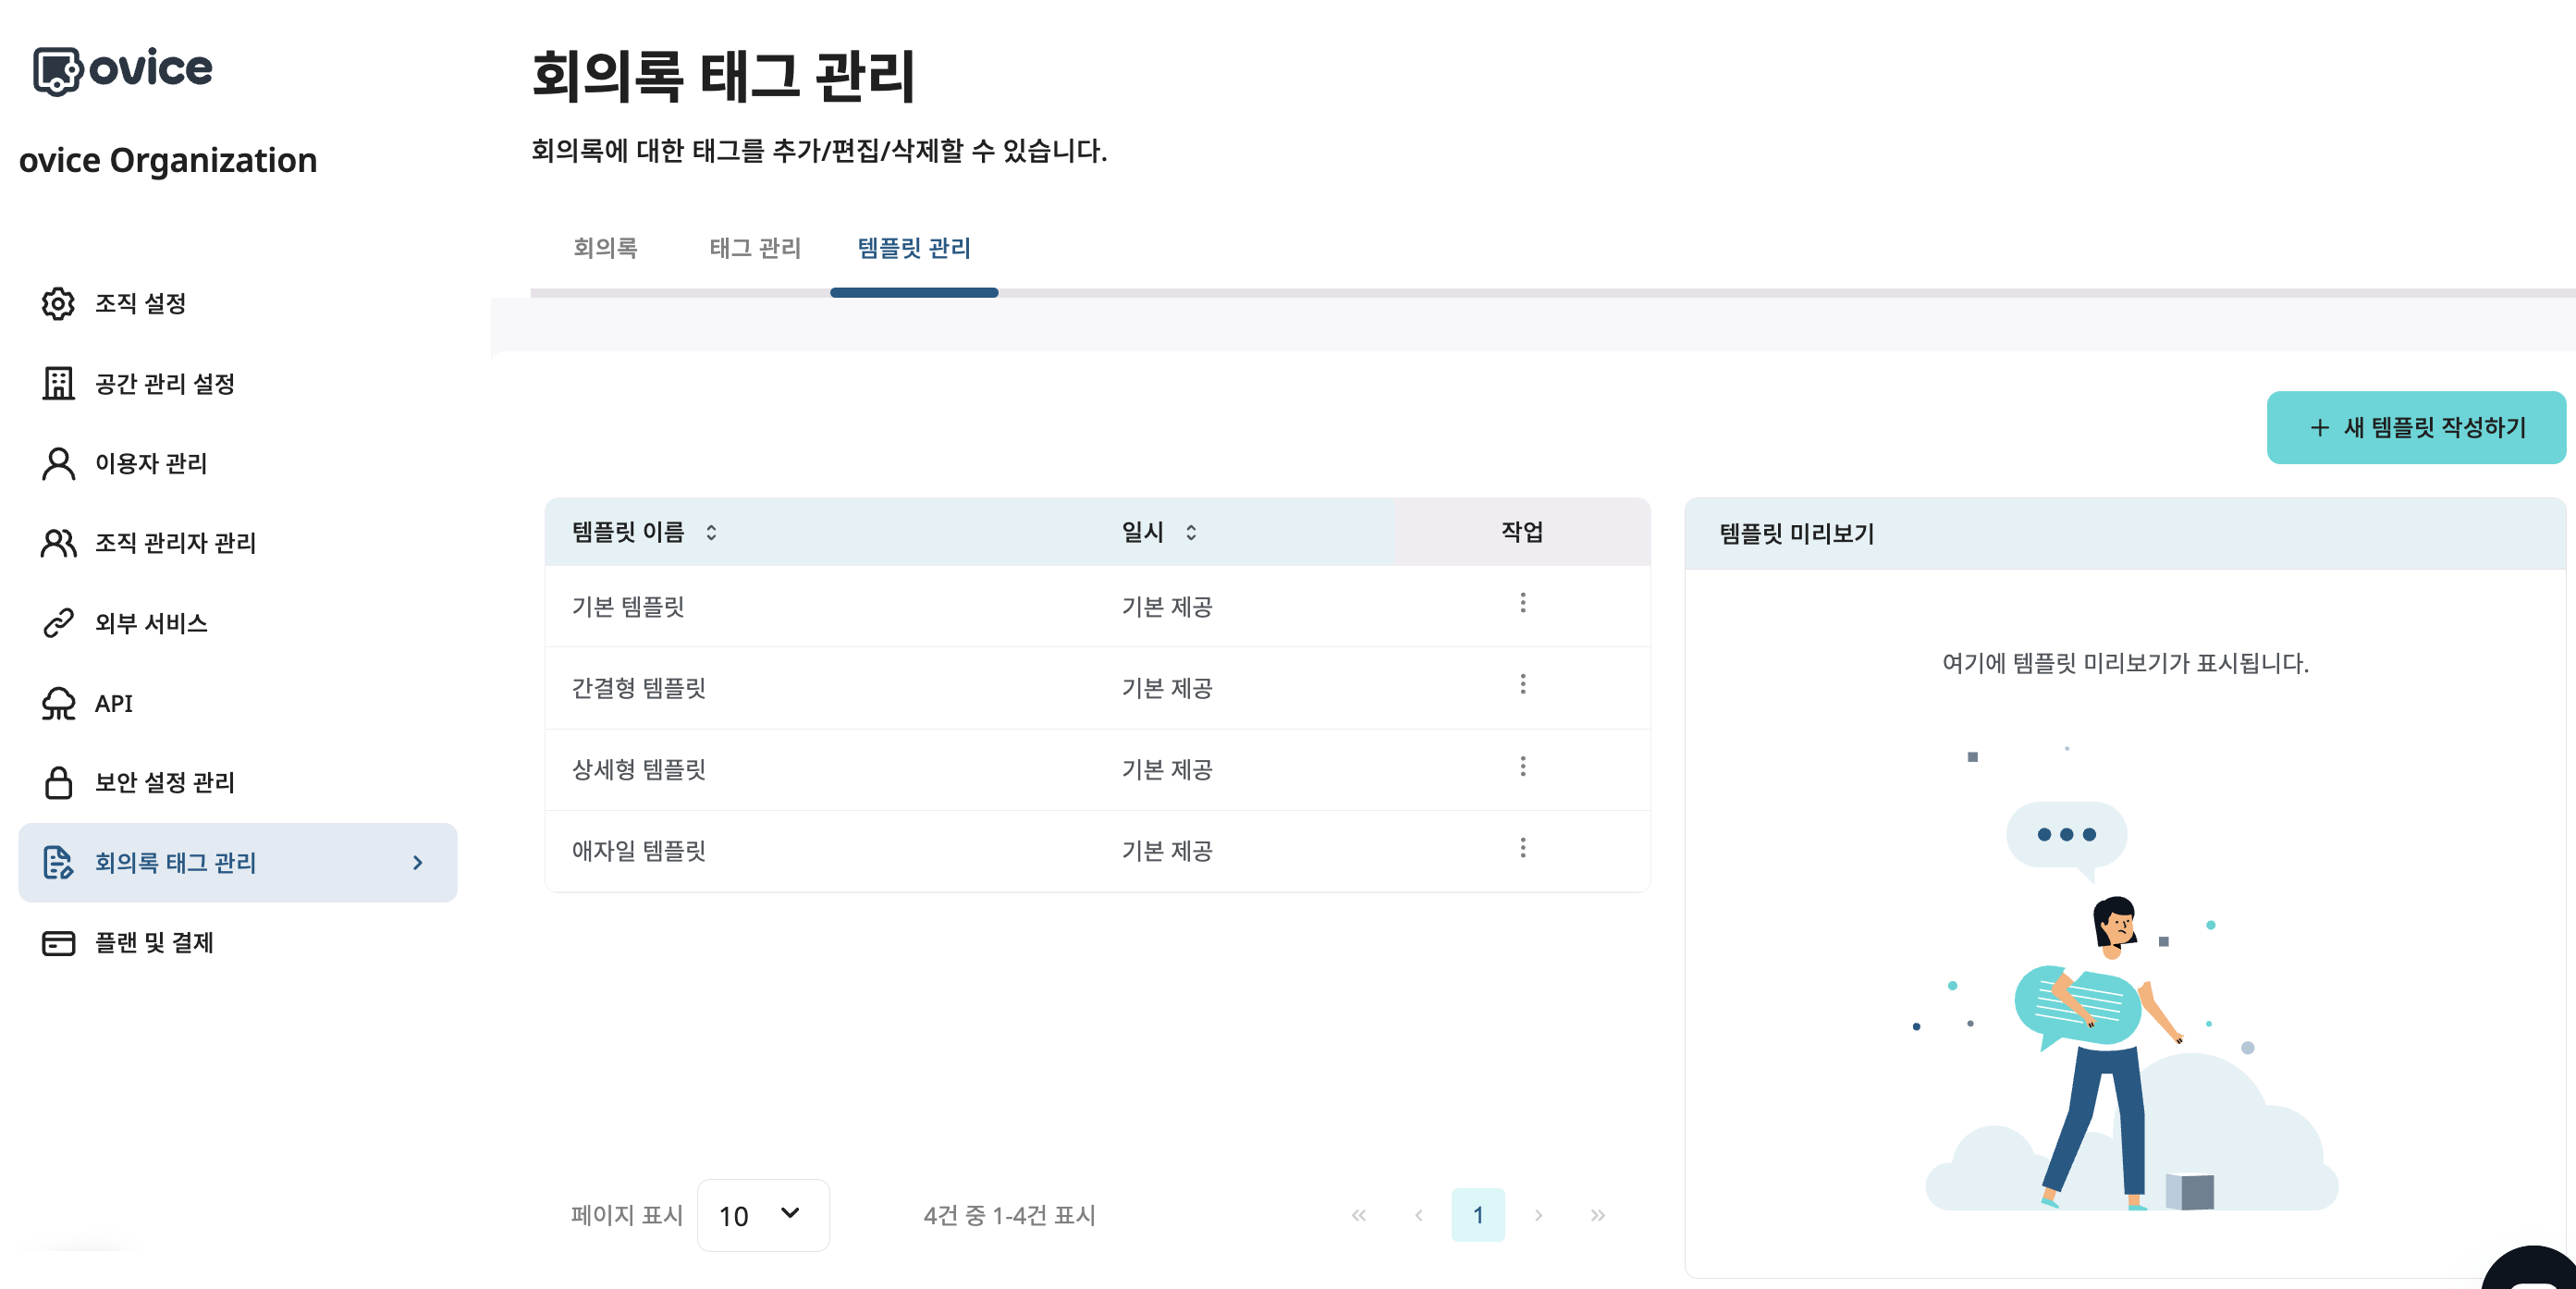Open 보안 설정 관리 via the lock icon
The width and height of the screenshot is (2576, 1289).
57,783
